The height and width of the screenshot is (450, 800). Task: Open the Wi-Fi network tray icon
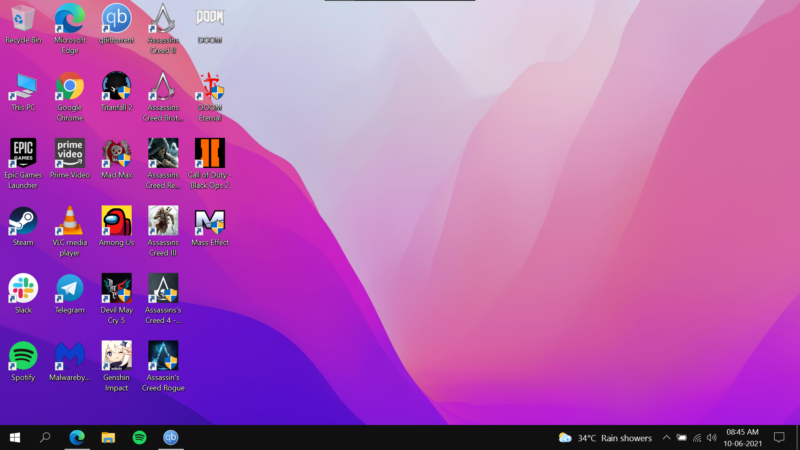coord(697,437)
